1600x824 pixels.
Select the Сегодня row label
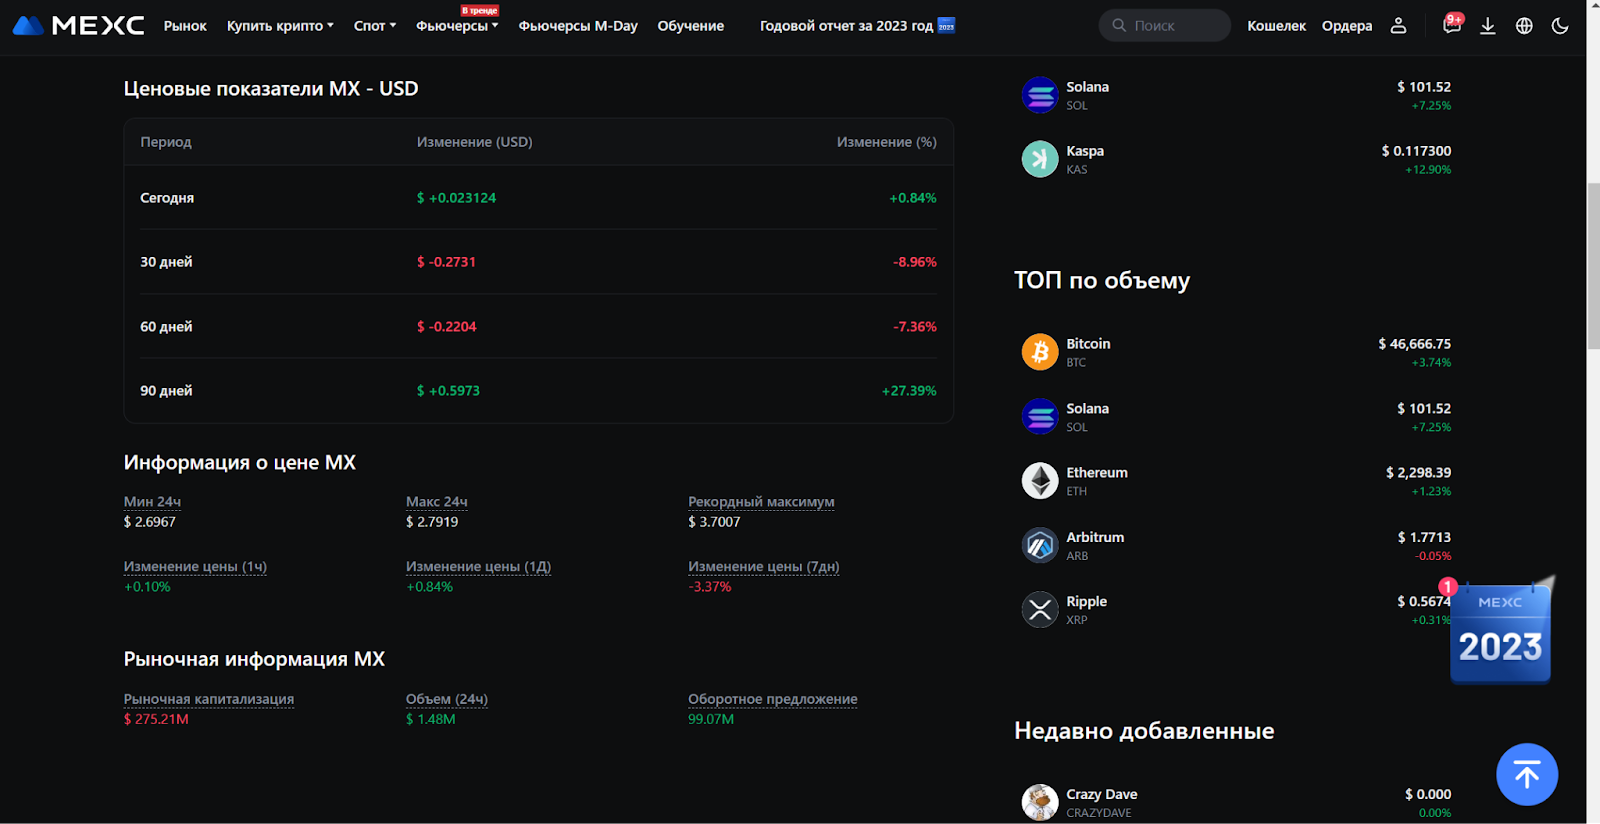pyautogui.click(x=167, y=198)
